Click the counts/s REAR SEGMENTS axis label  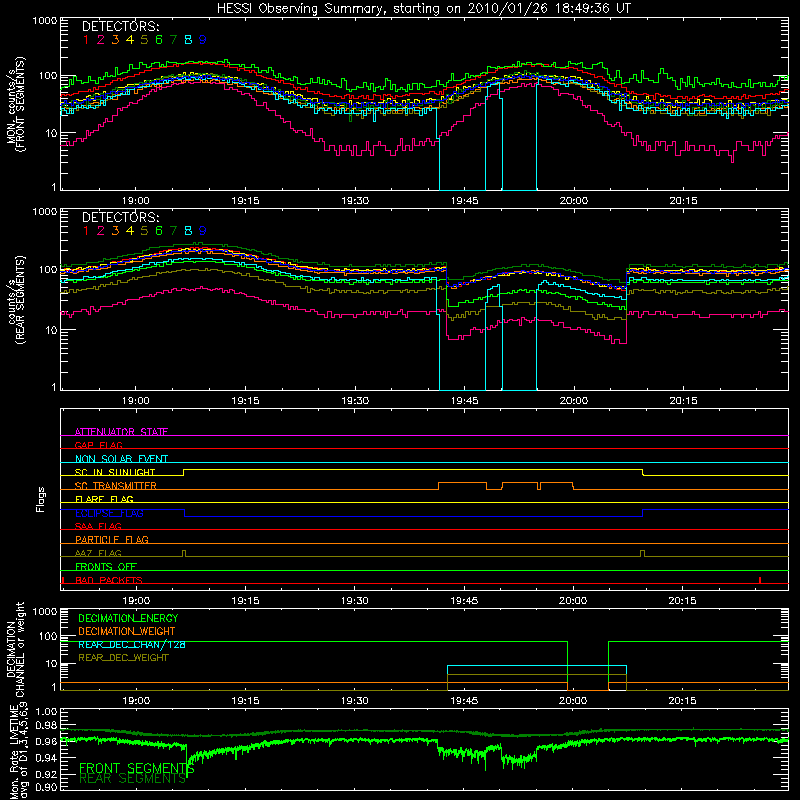pyautogui.click(x=16, y=300)
